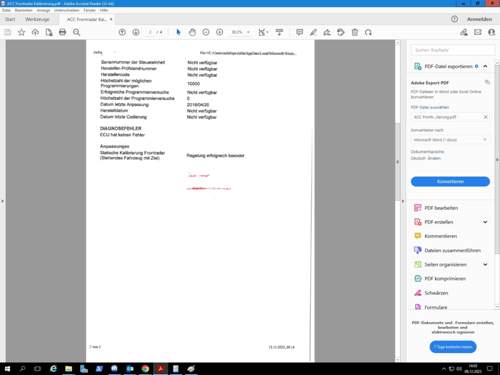Select the Hand pan tool
The image size is (500, 375).
[x=192, y=32]
